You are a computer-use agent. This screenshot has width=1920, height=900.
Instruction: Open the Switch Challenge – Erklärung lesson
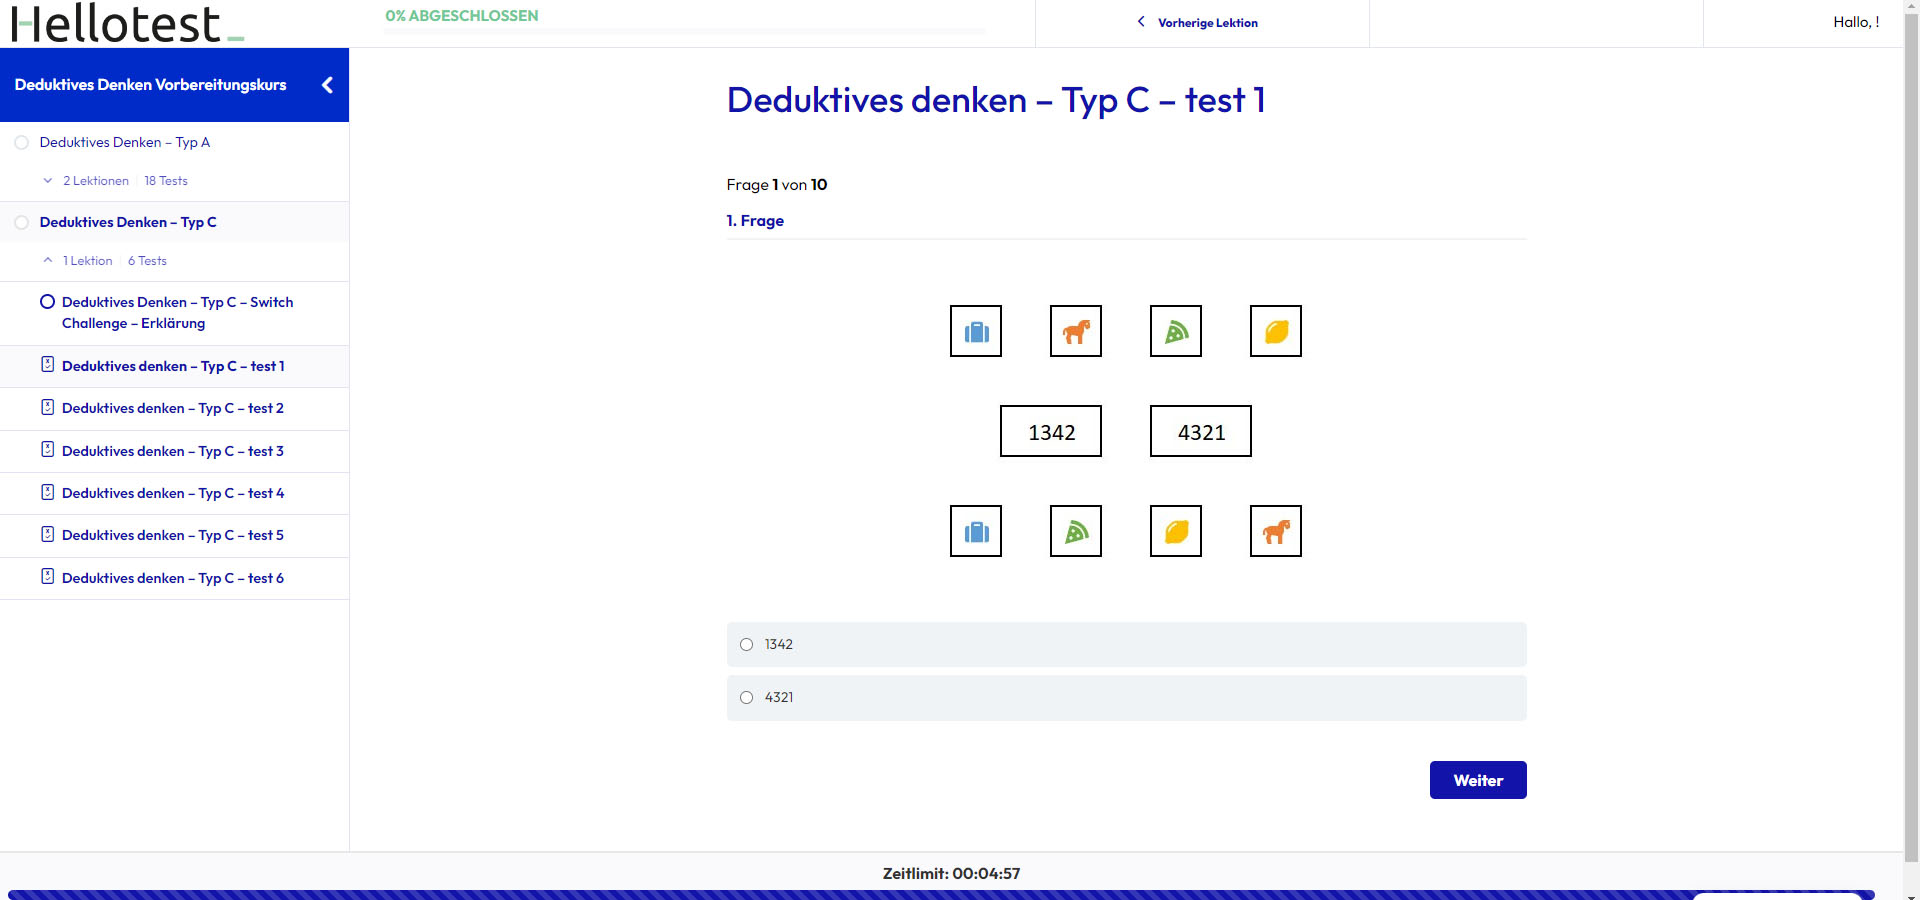tap(177, 312)
